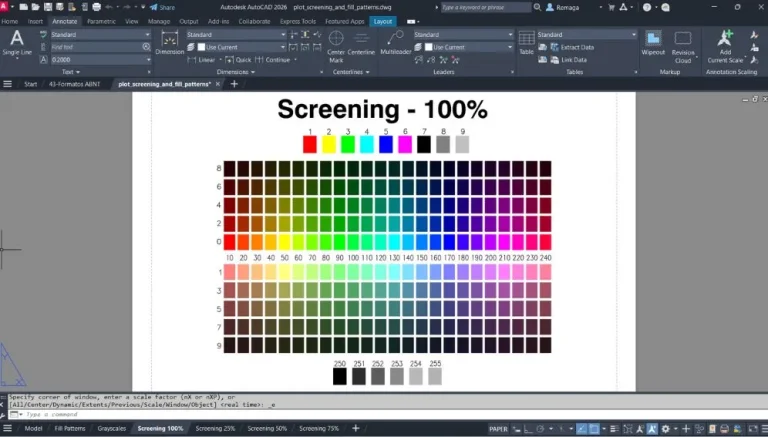The height and width of the screenshot is (437, 768).
Task: Open the Home ribbon tab
Action: point(9,22)
